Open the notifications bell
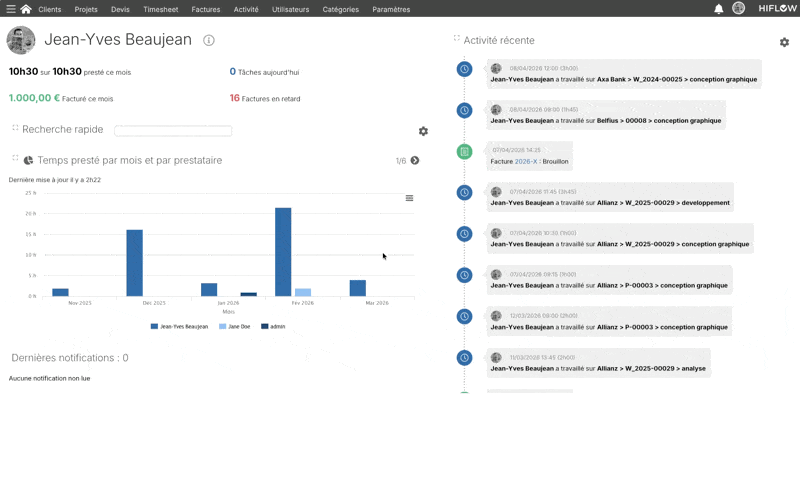 (718, 9)
